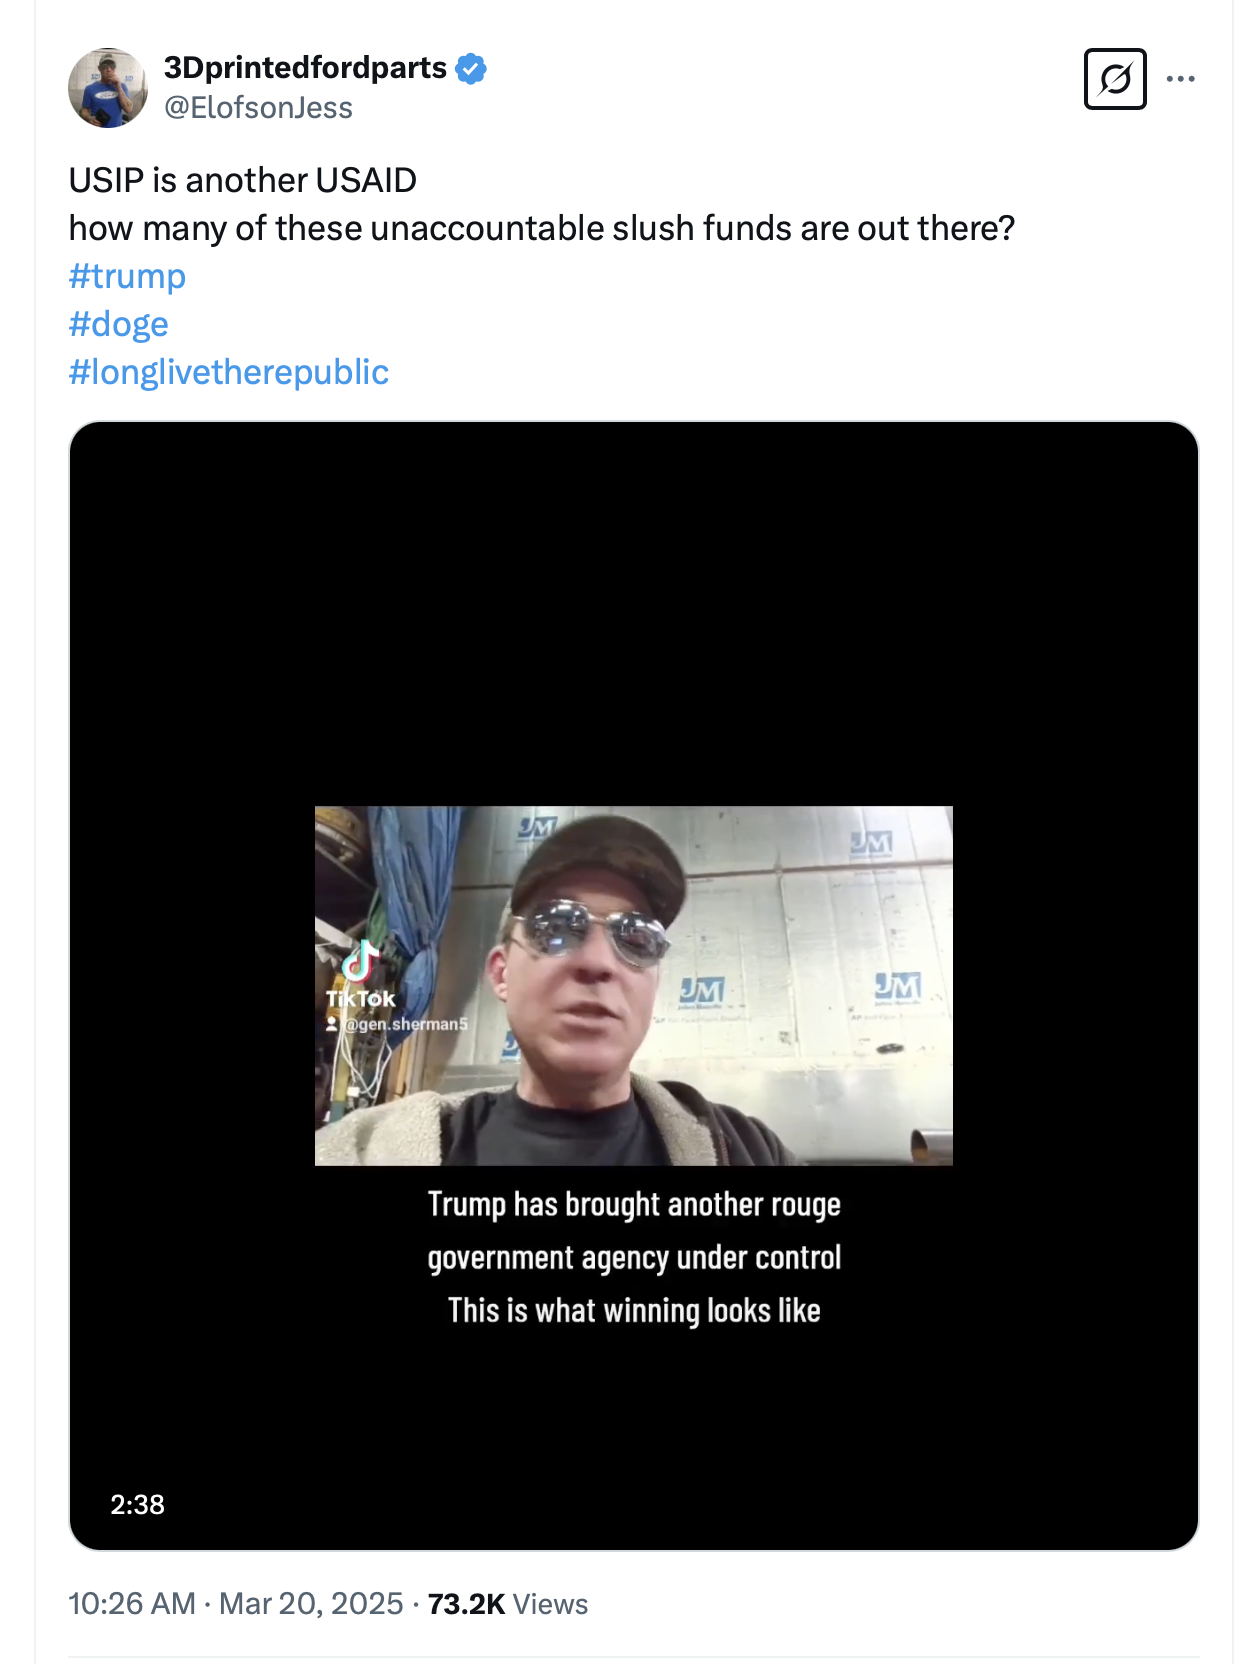The height and width of the screenshot is (1664, 1254).
Task: Click the caption "government agency under control"
Action: [634, 1258]
